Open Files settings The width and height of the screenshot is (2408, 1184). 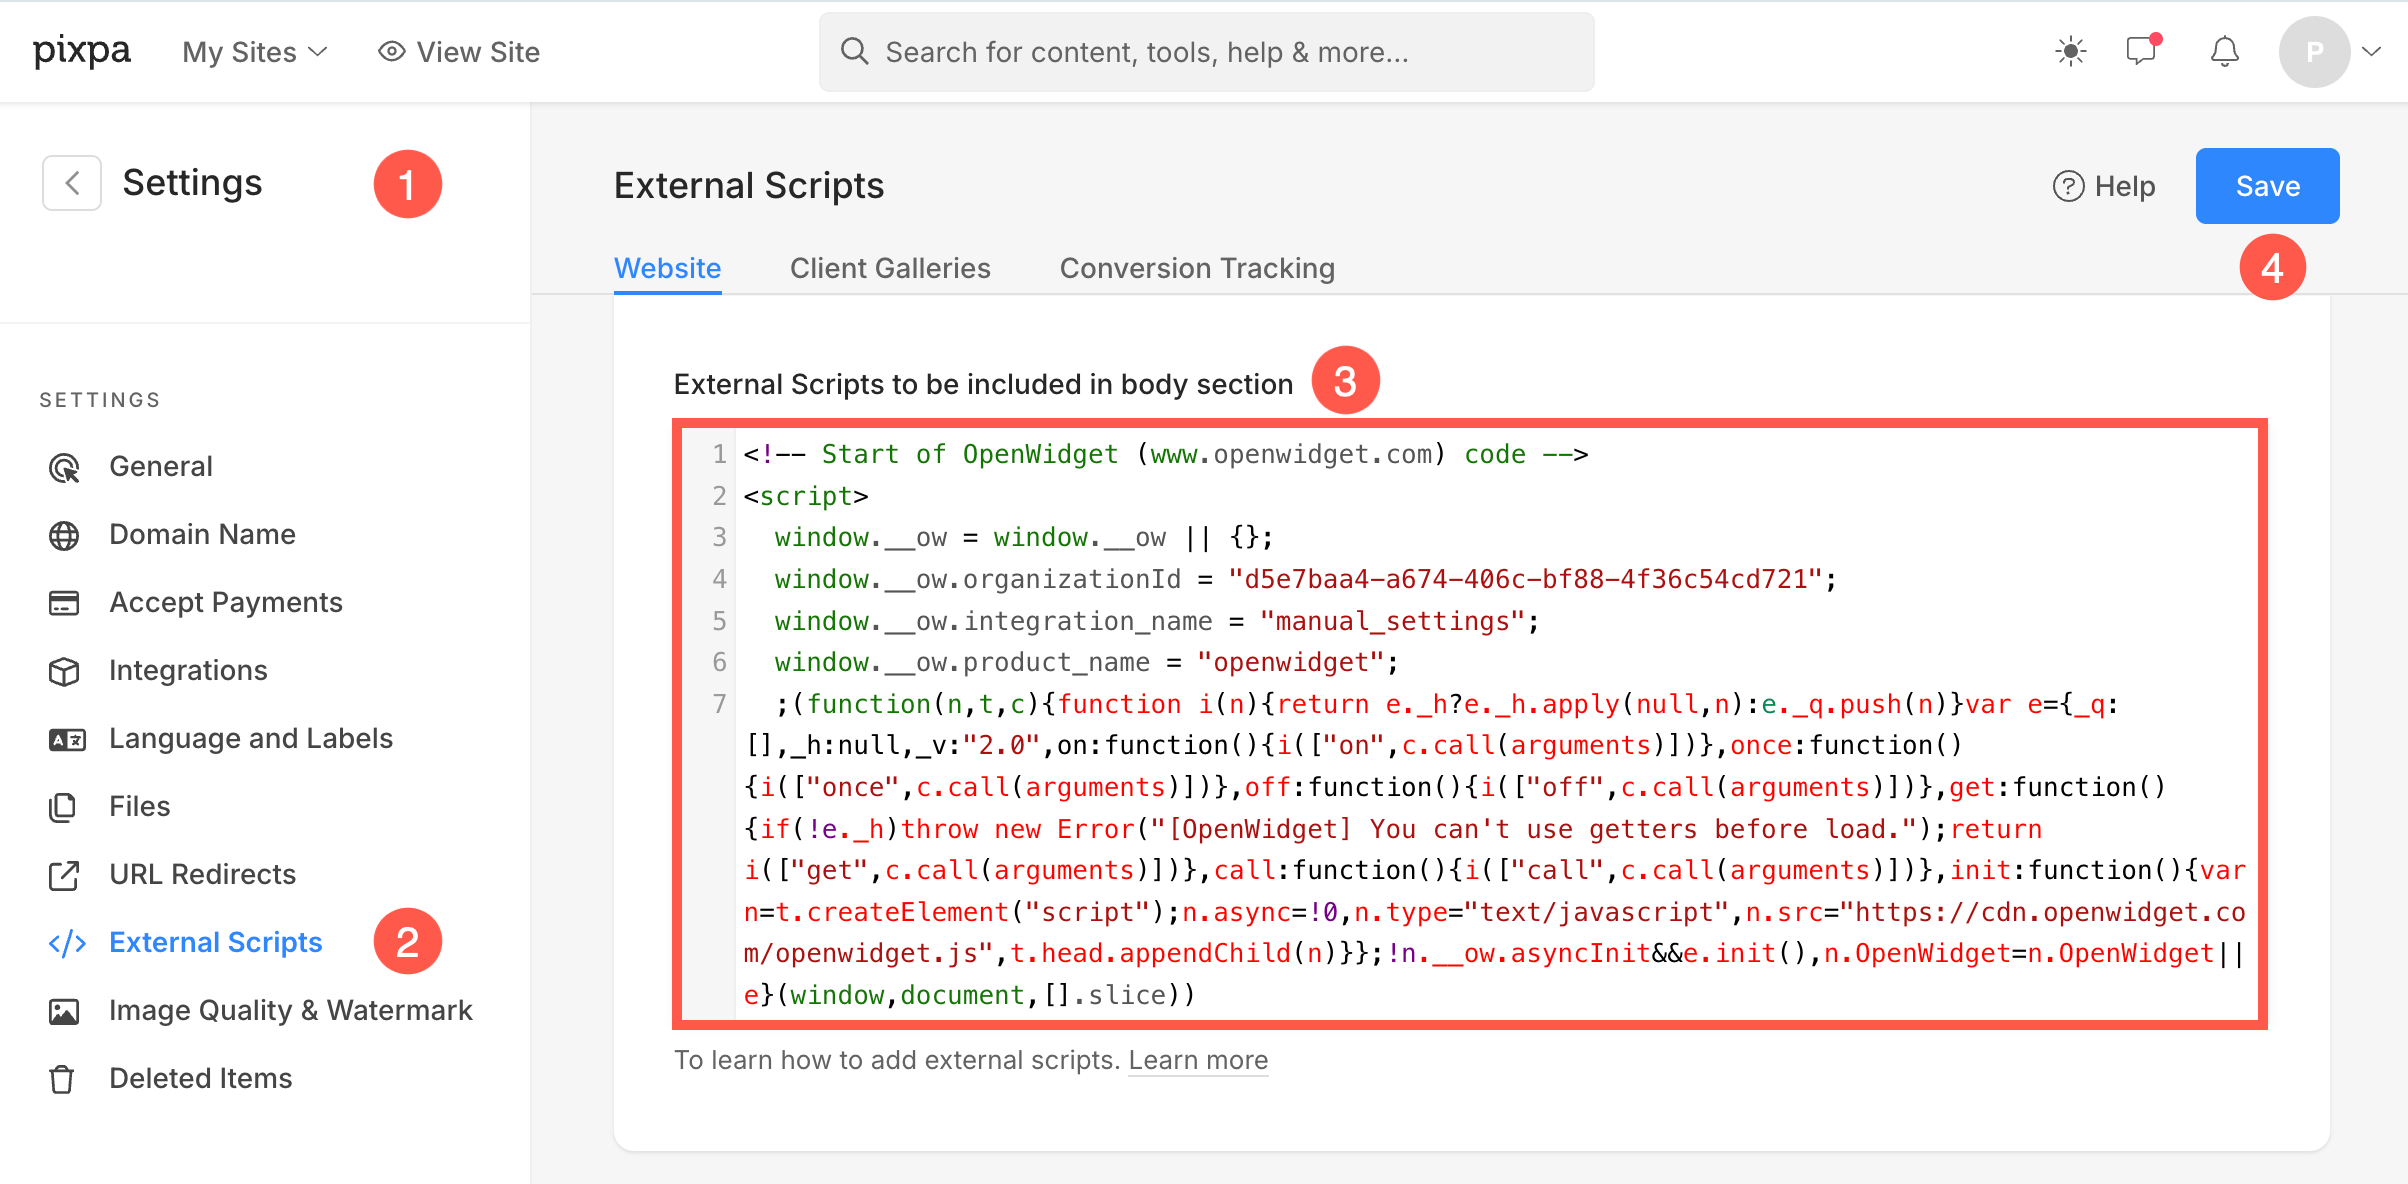point(139,806)
